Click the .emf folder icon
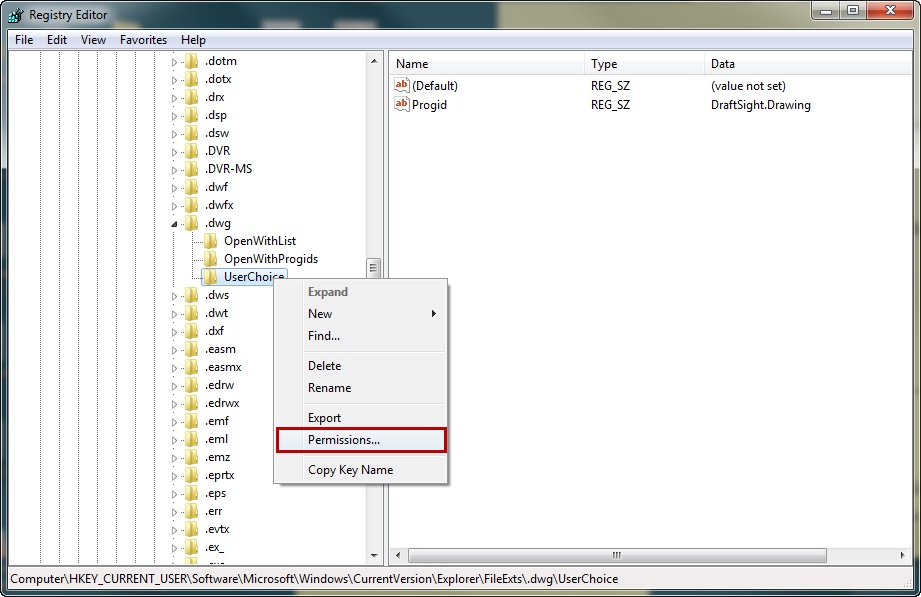This screenshot has height=597, width=921. [x=191, y=421]
